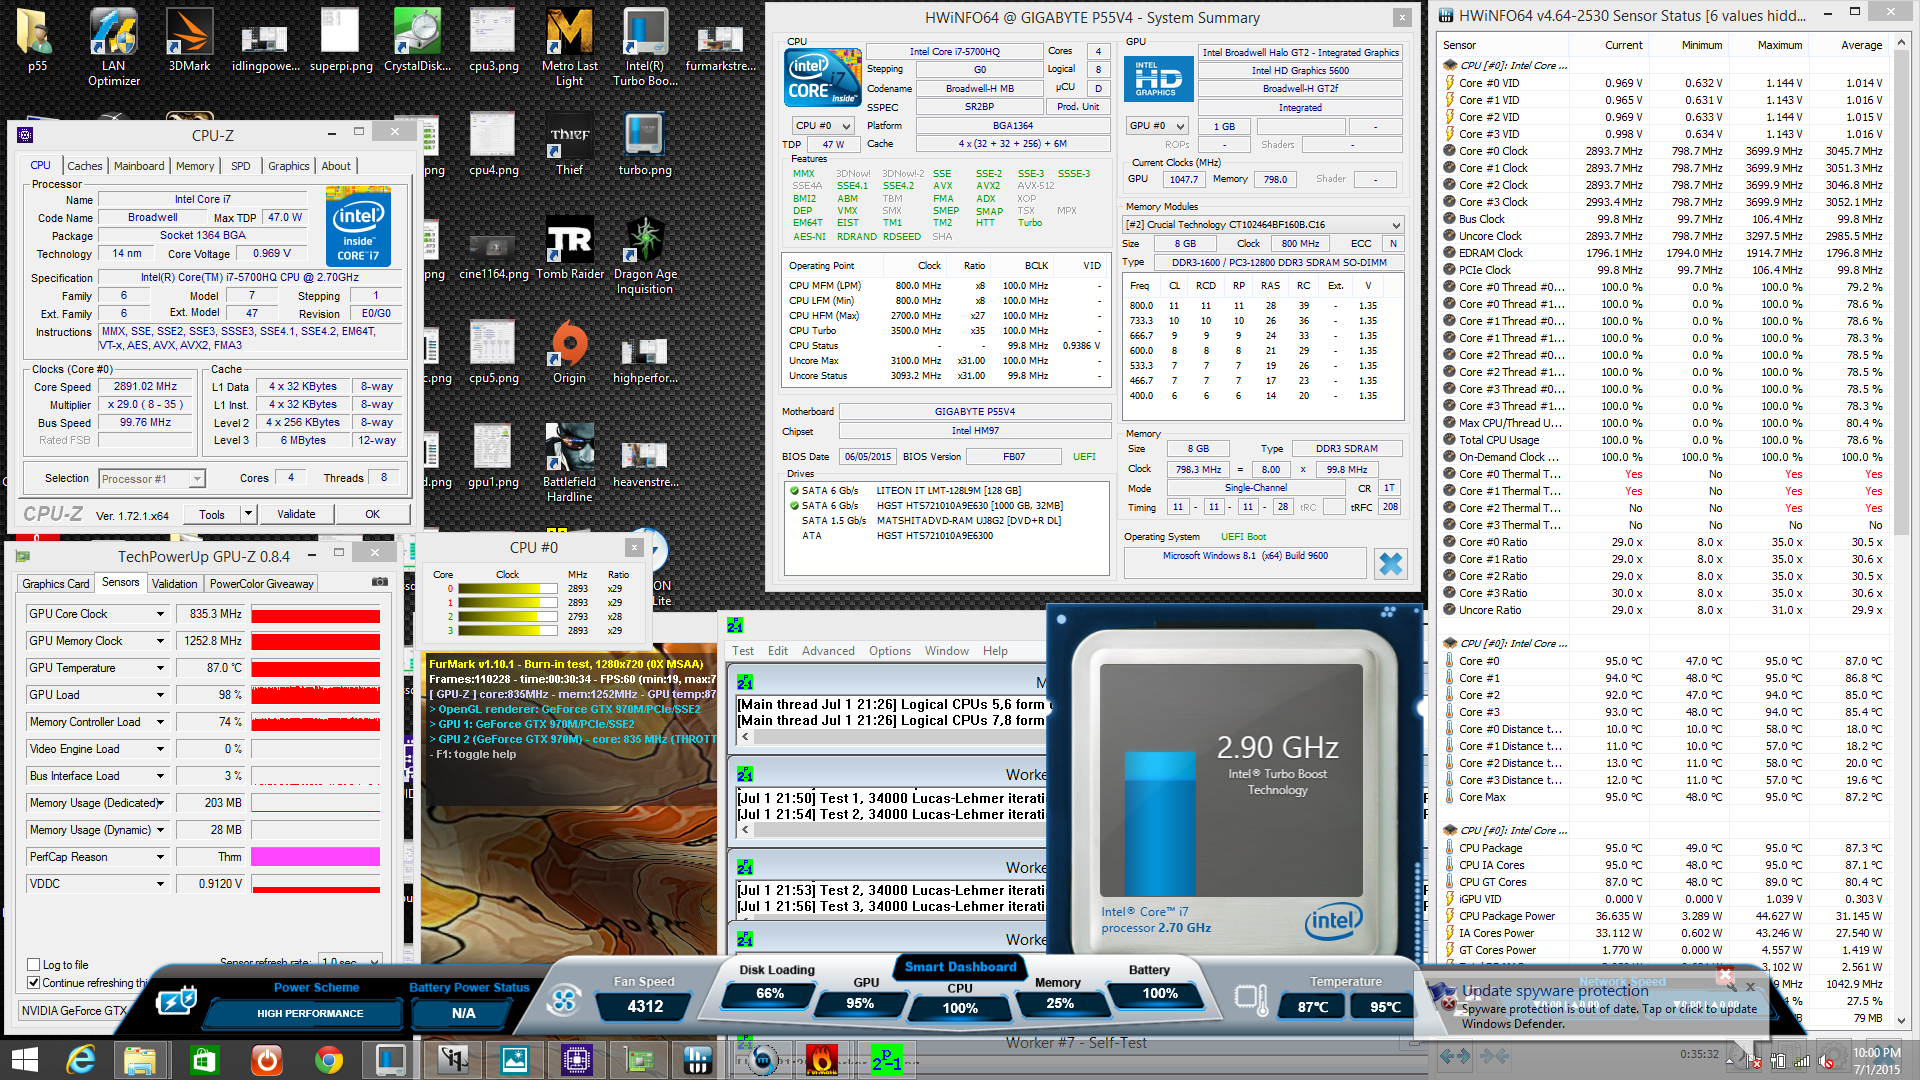
Task: Click the HIGH PERFORMANCE power scheme button
Action: [x=310, y=1013]
